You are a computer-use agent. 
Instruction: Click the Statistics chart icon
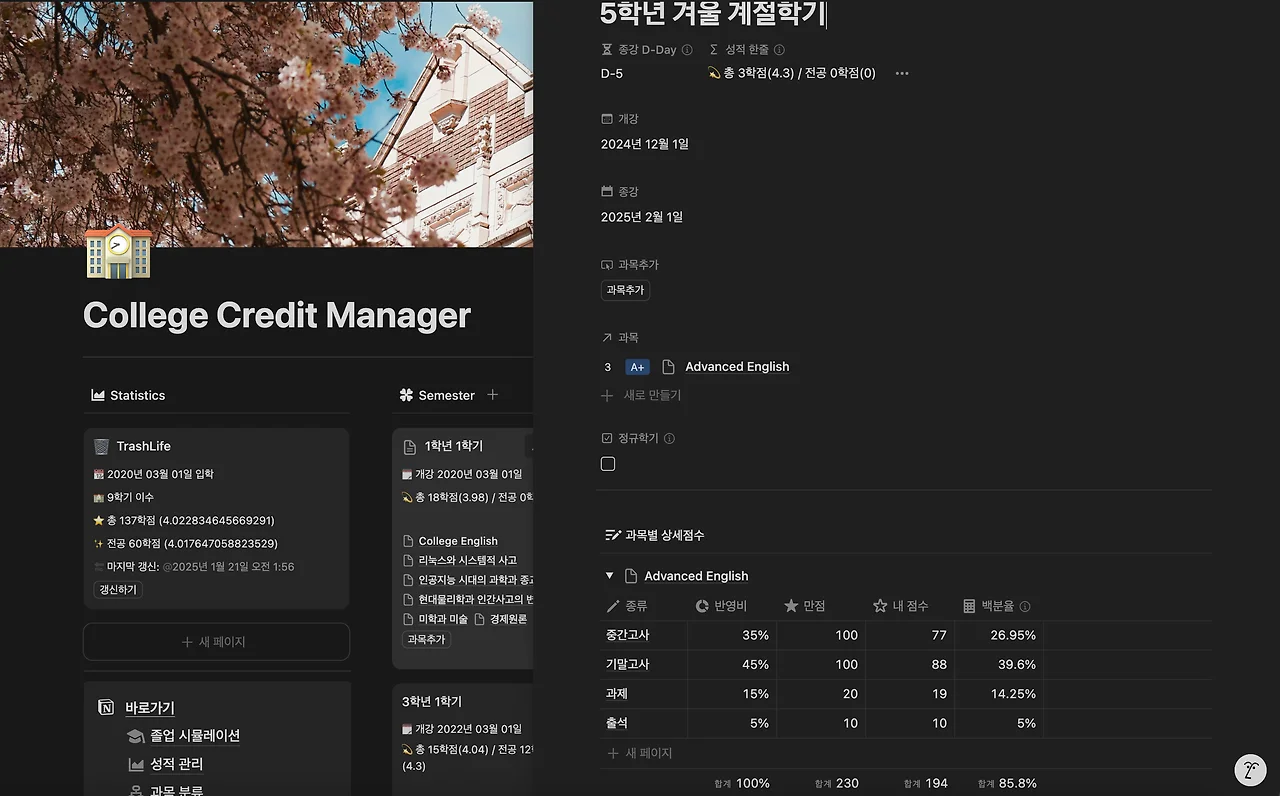98,395
